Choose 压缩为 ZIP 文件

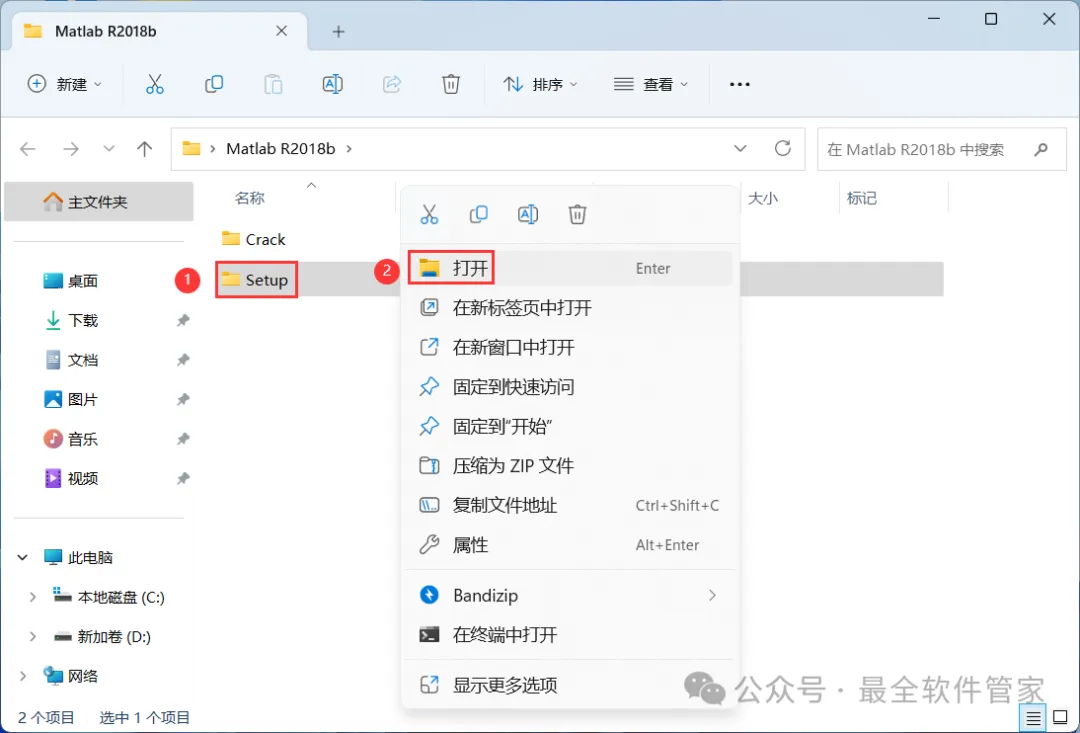coord(570,466)
